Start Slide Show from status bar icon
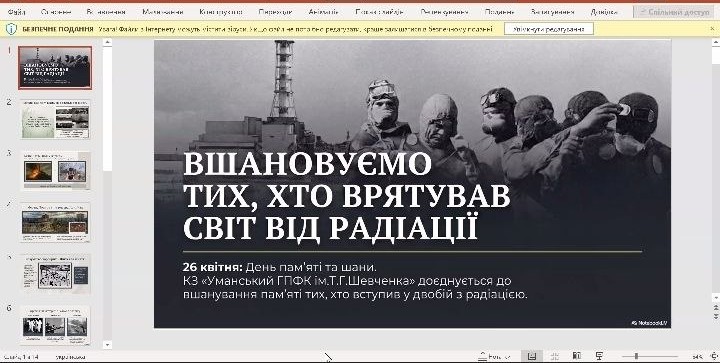The height and width of the screenshot is (363, 720). point(599,356)
